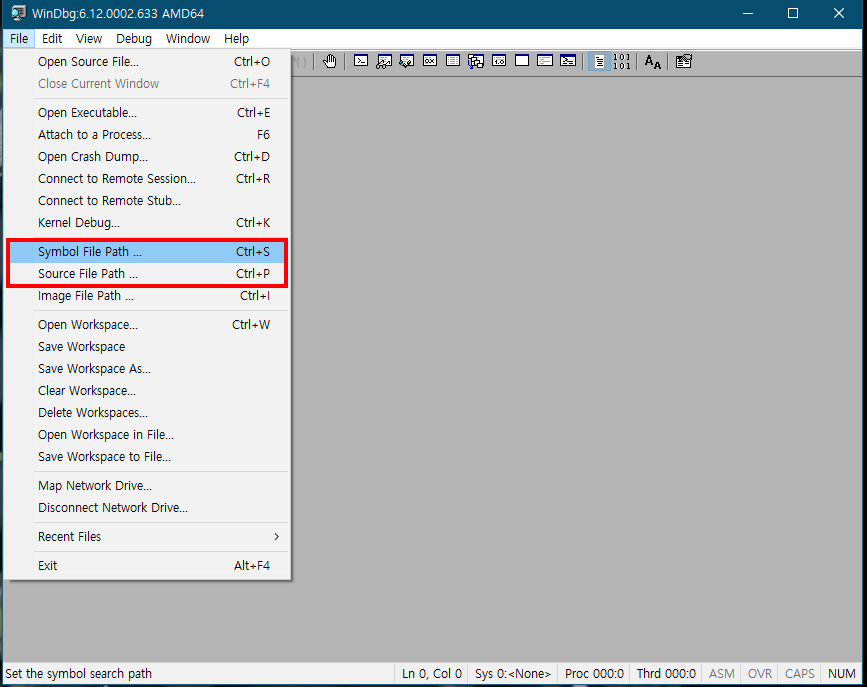Select Image File Path ... entry
Viewport: 867px width, 687px height.
(147, 296)
